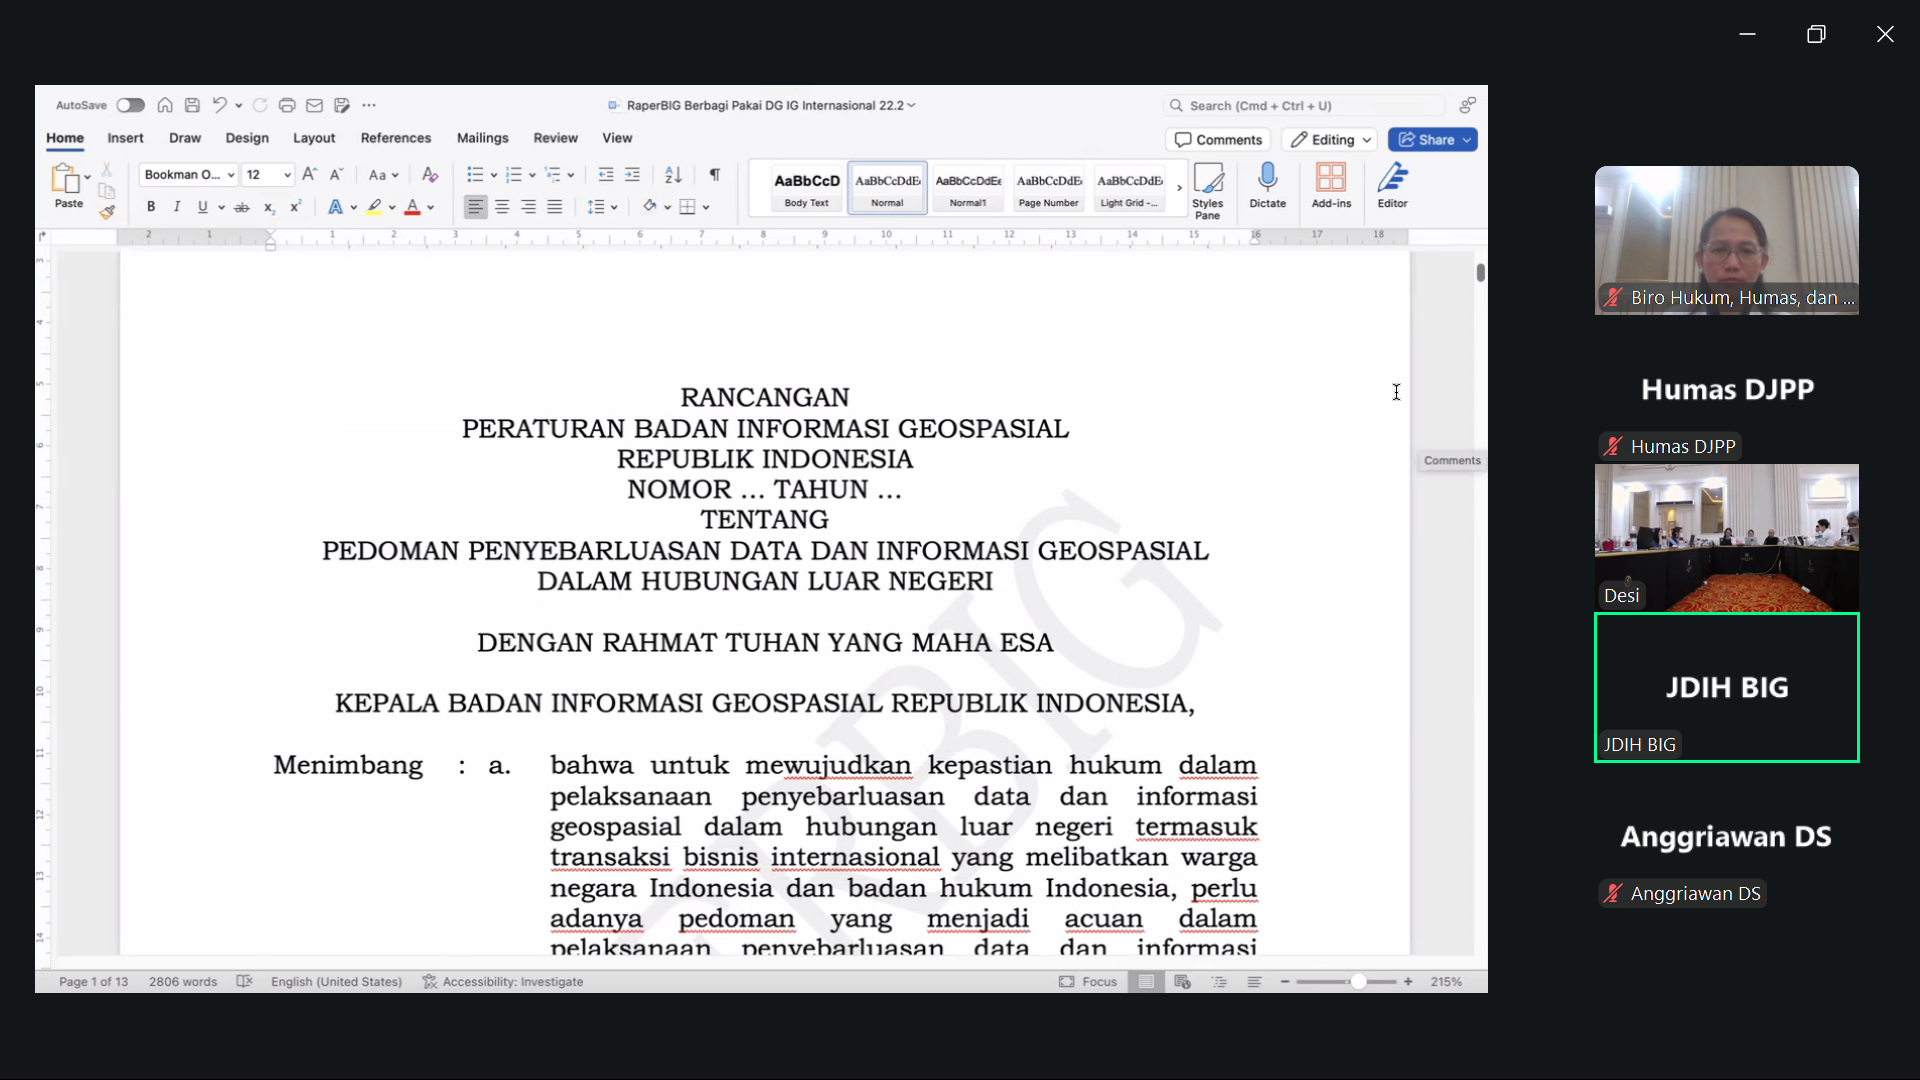Viewport: 1920px width, 1080px height.
Task: Toggle the AutoSave switch
Action: tap(130, 105)
